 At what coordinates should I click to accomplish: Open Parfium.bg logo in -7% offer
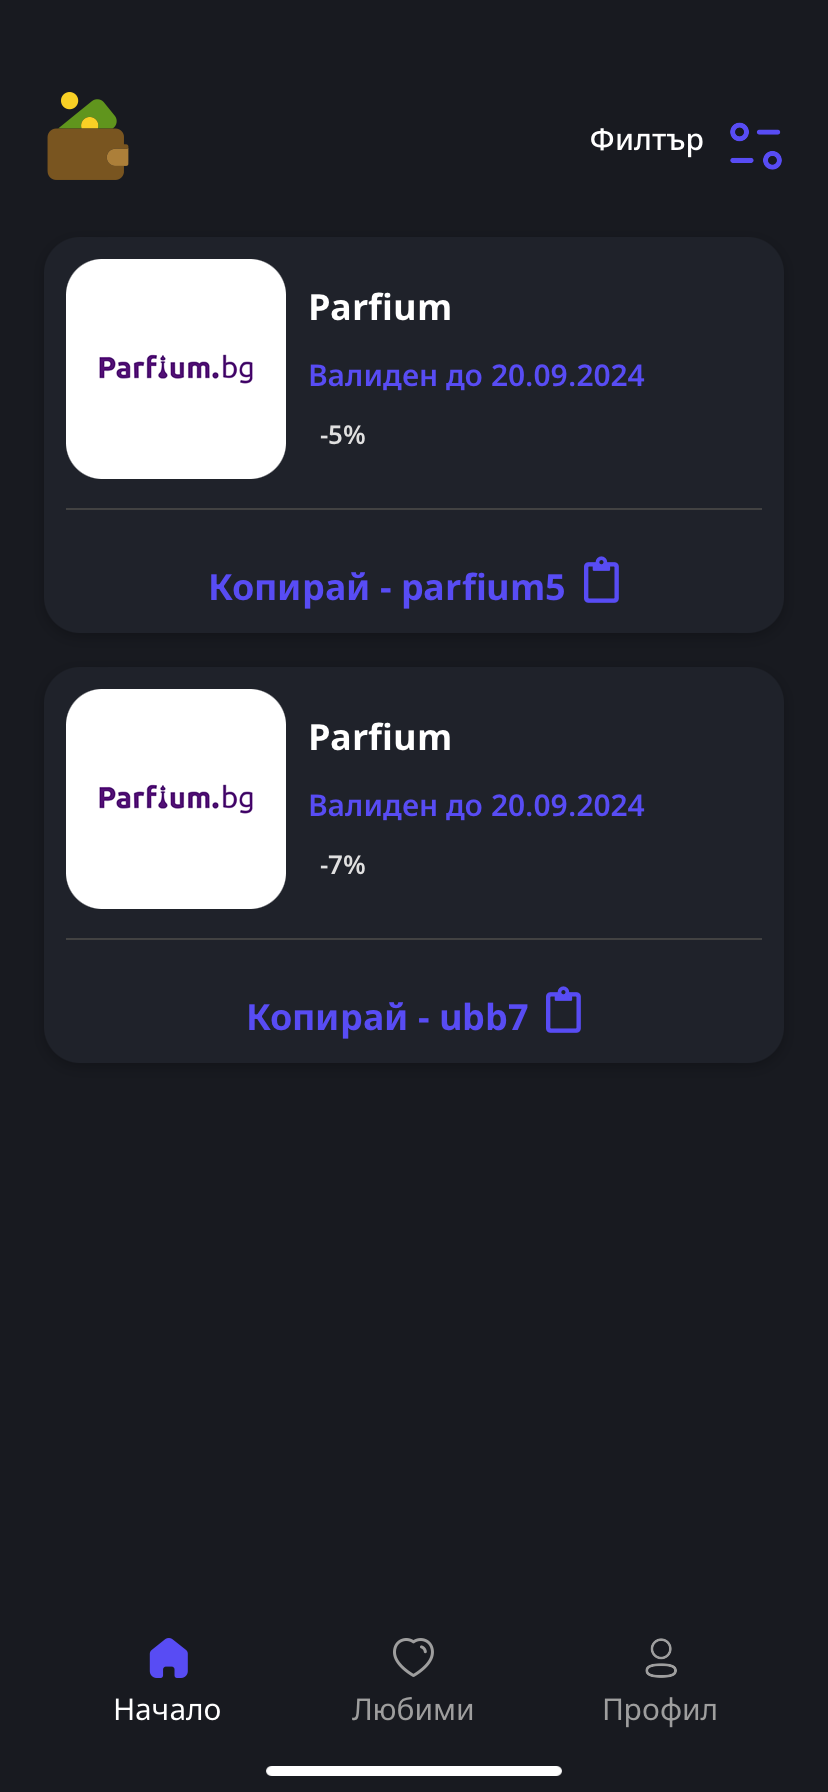pyautogui.click(x=176, y=799)
